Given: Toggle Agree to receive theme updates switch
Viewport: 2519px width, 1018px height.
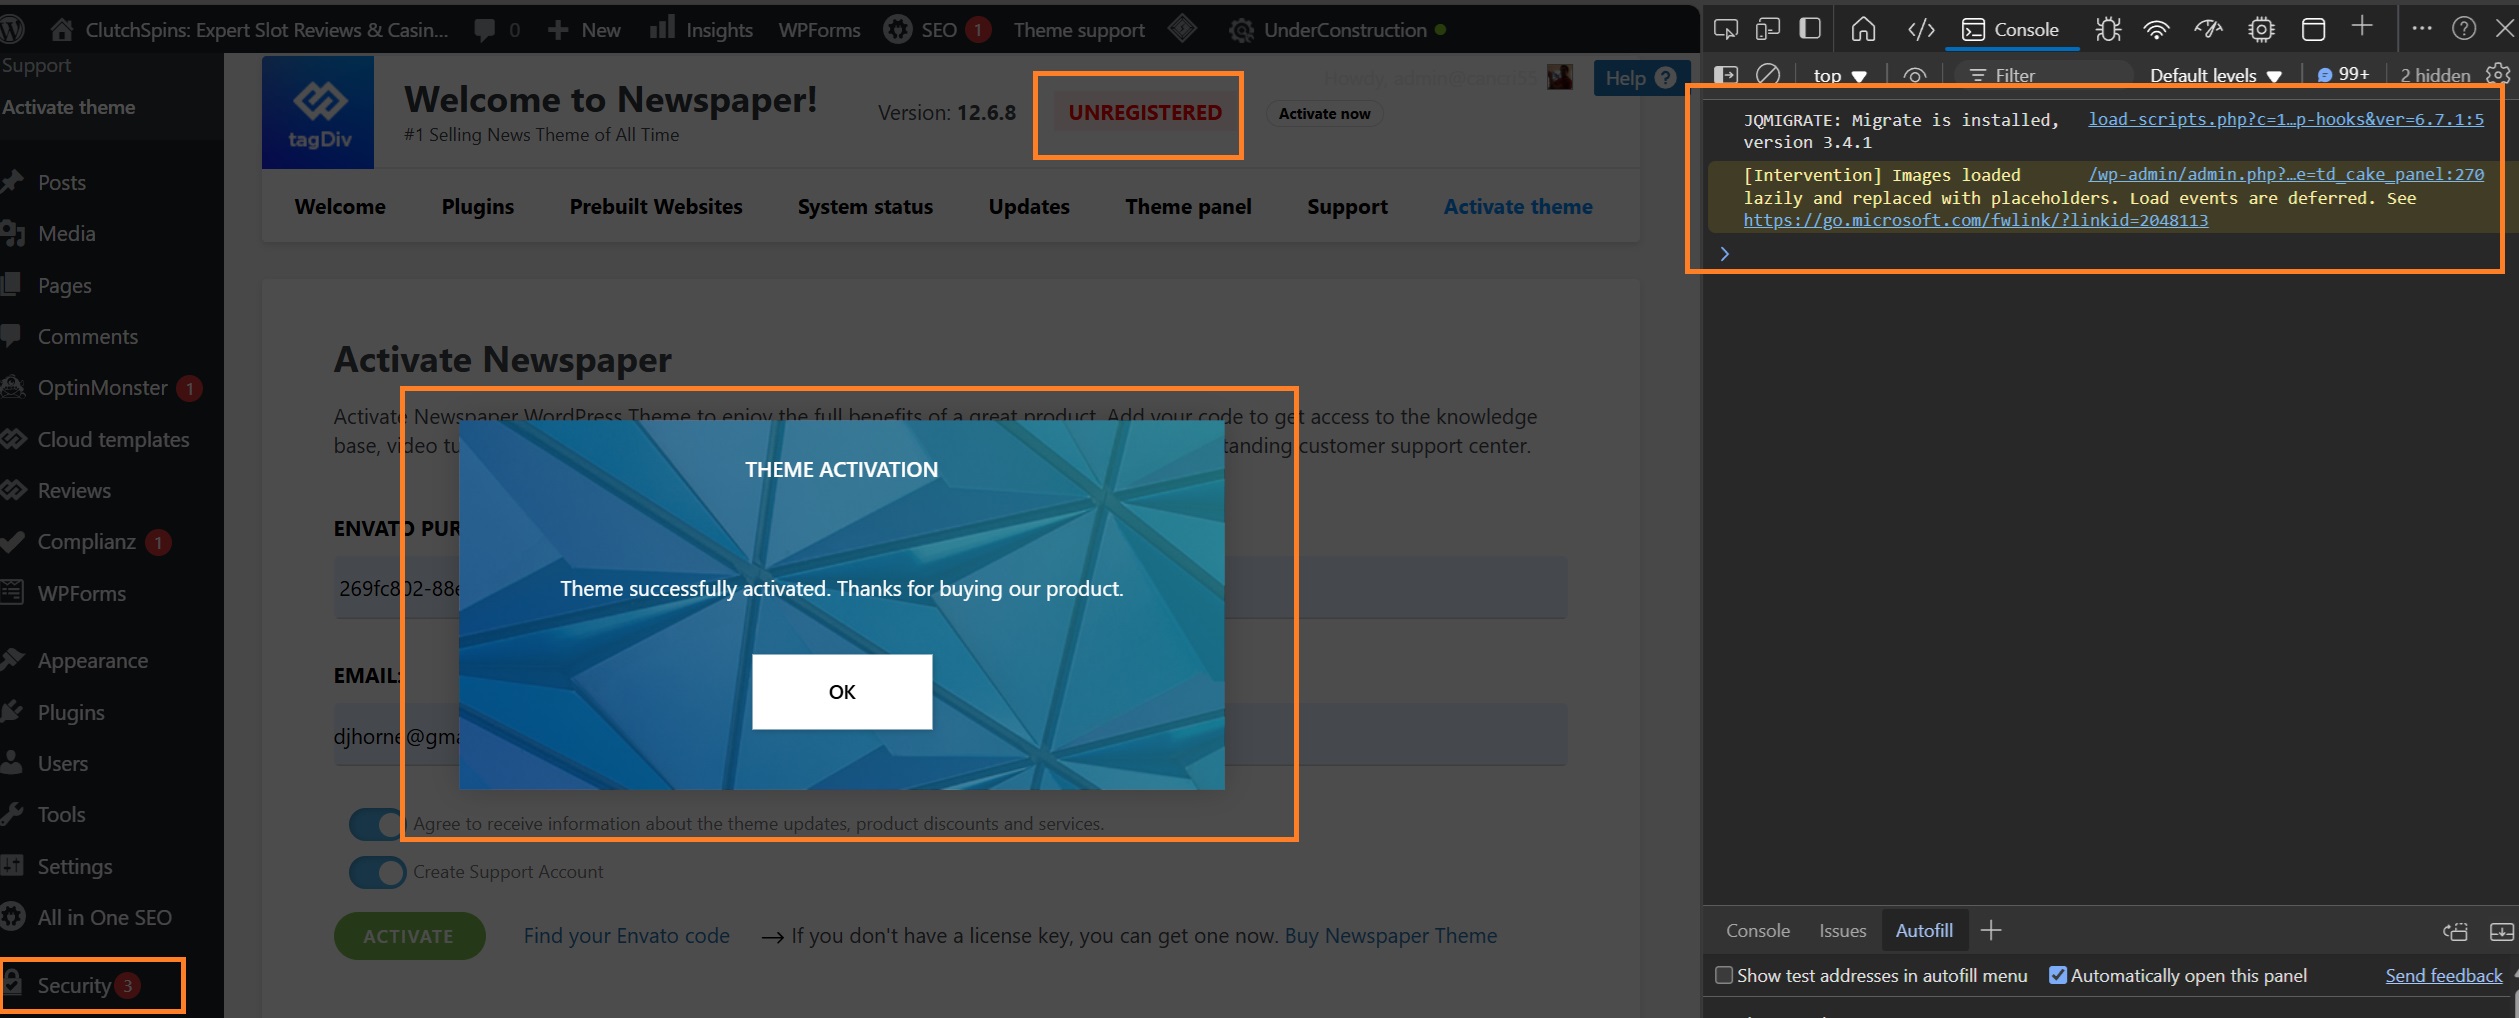Looking at the screenshot, I should click(x=376, y=824).
